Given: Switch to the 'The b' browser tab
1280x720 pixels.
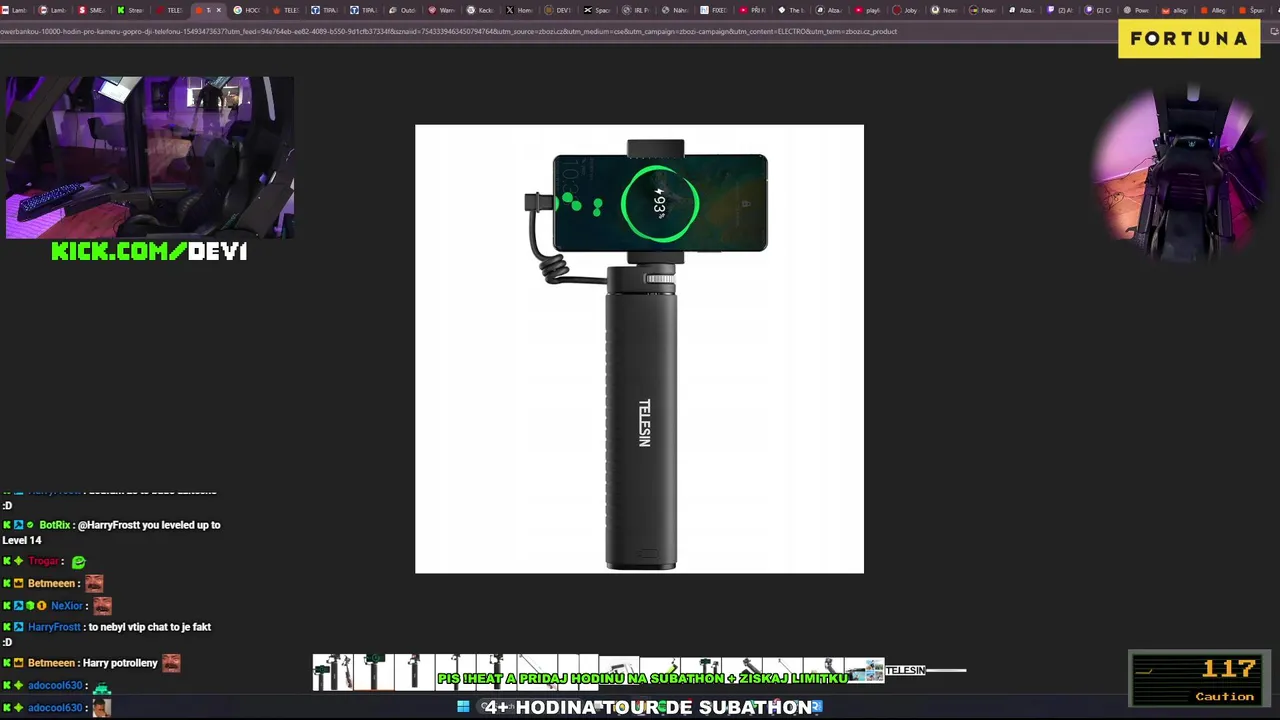Looking at the screenshot, I should click(792, 10).
